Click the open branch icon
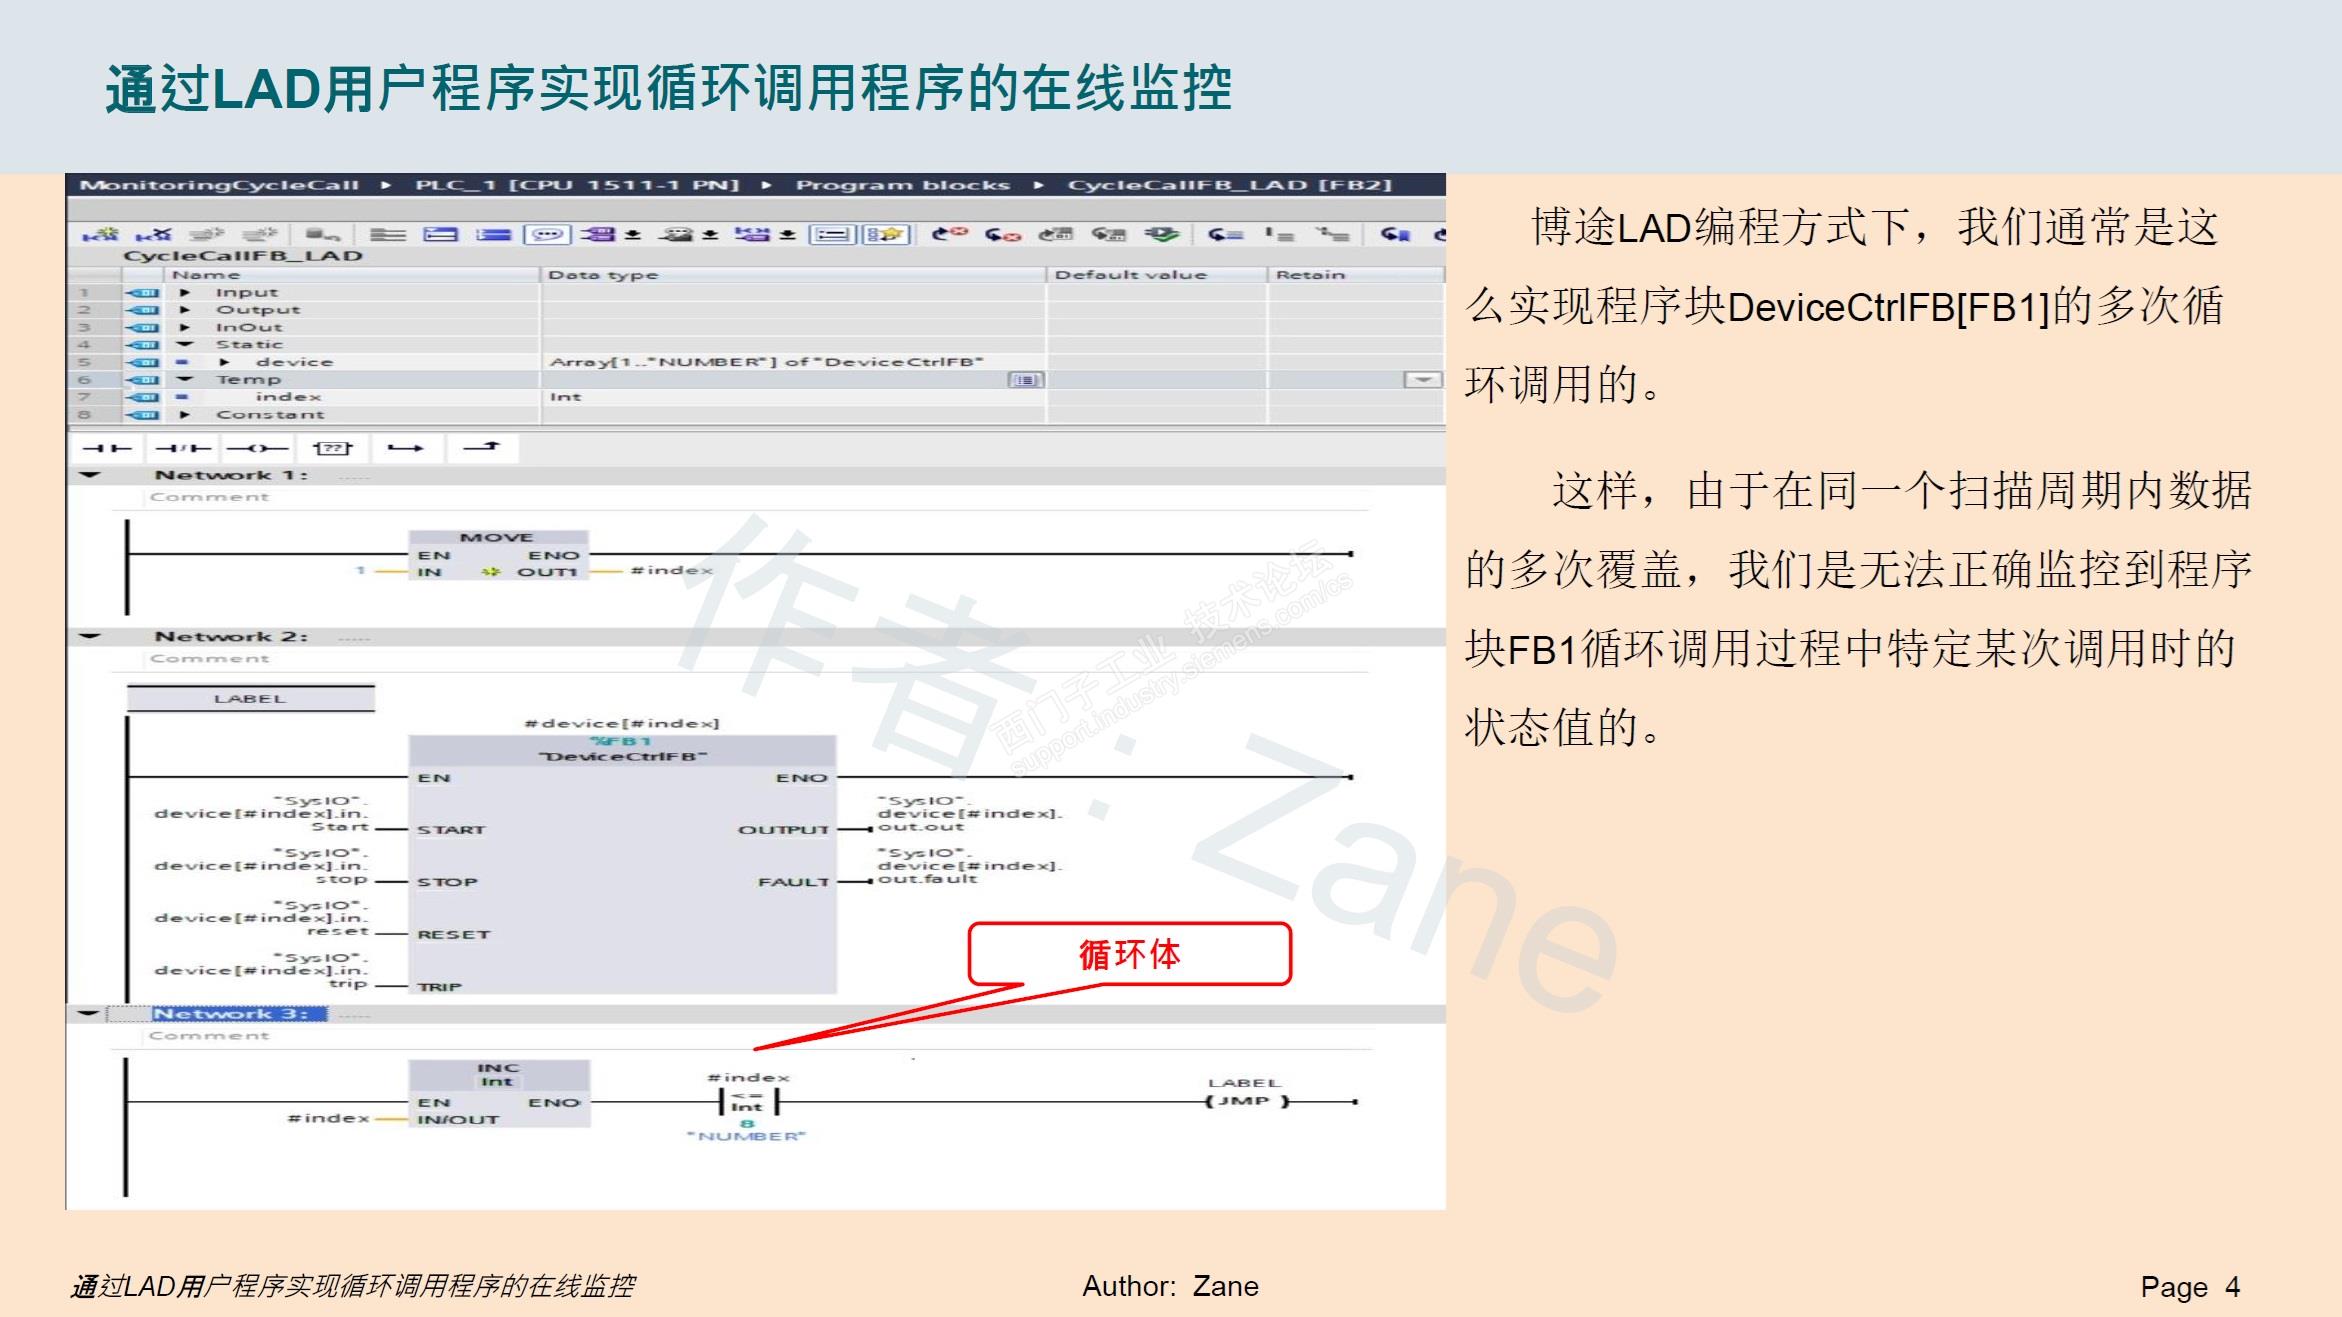Screen dimensions: 2342x1317 click(x=406, y=448)
